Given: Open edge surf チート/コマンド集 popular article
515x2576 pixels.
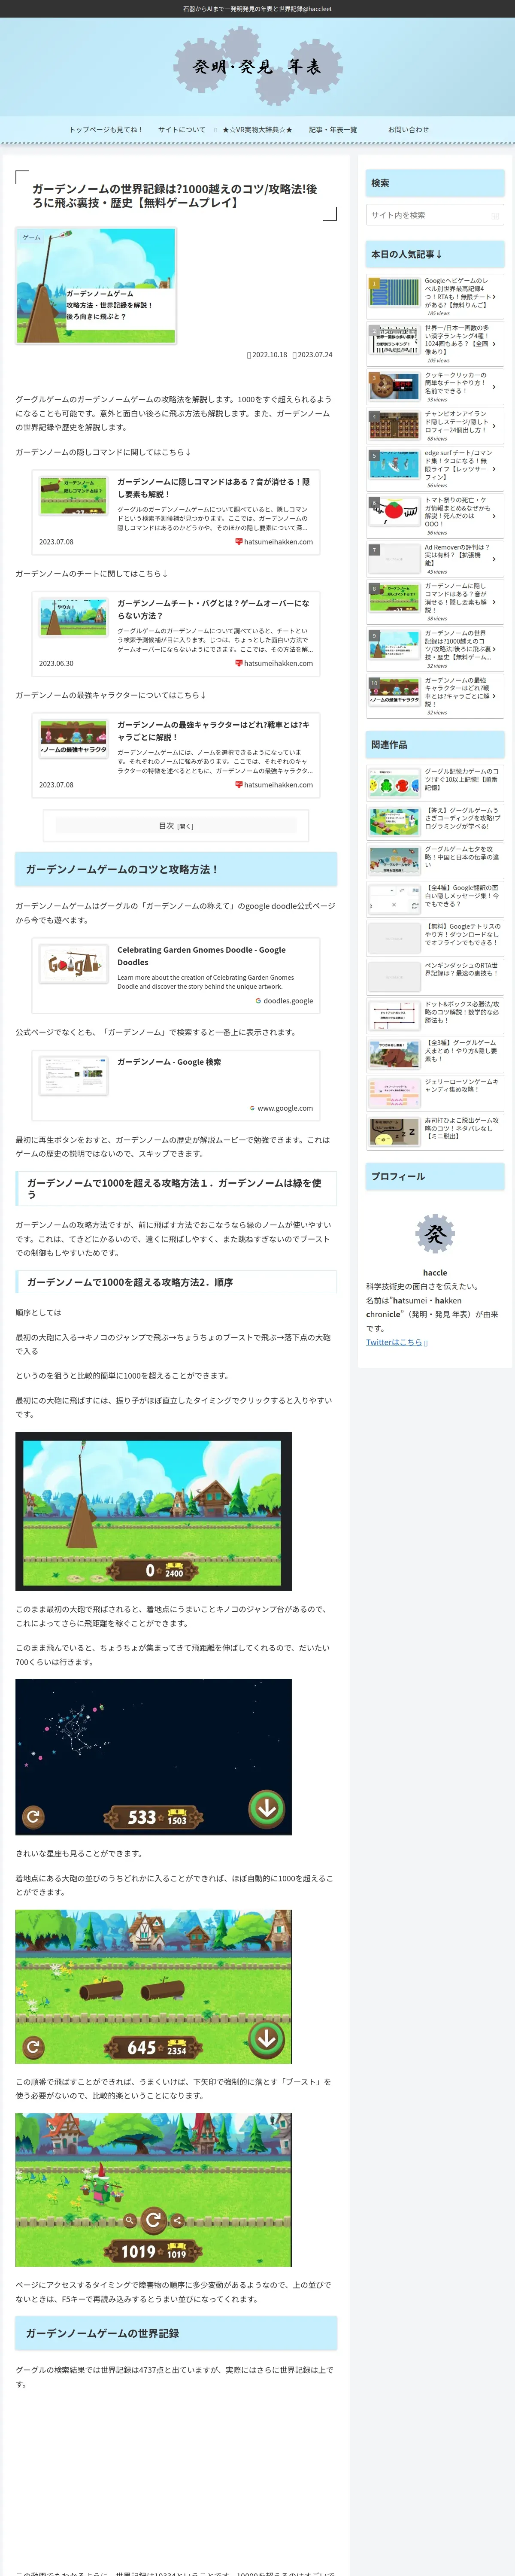Looking at the screenshot, I should [x=435, y=469].
